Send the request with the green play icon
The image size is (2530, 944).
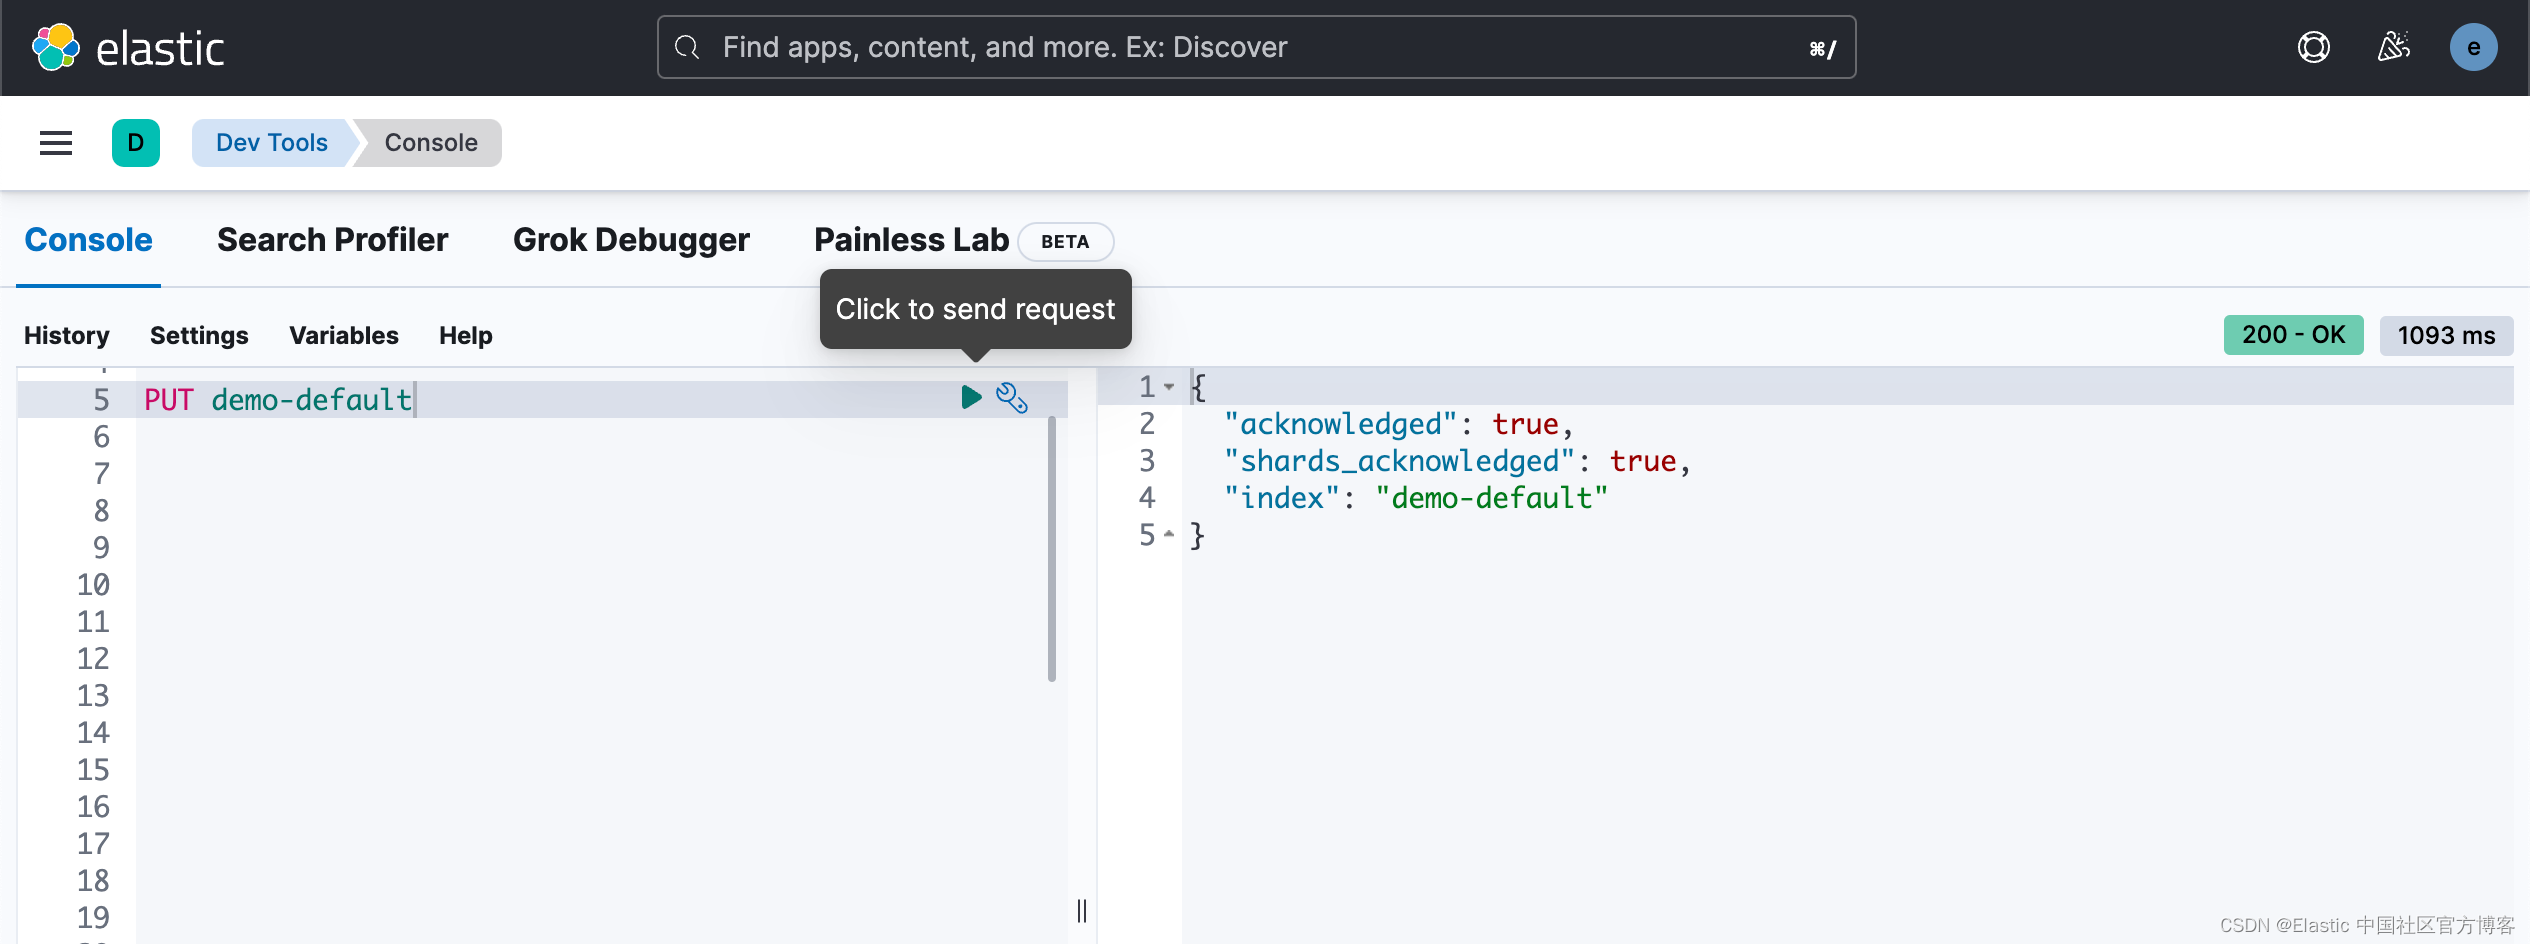pos(971,397)
